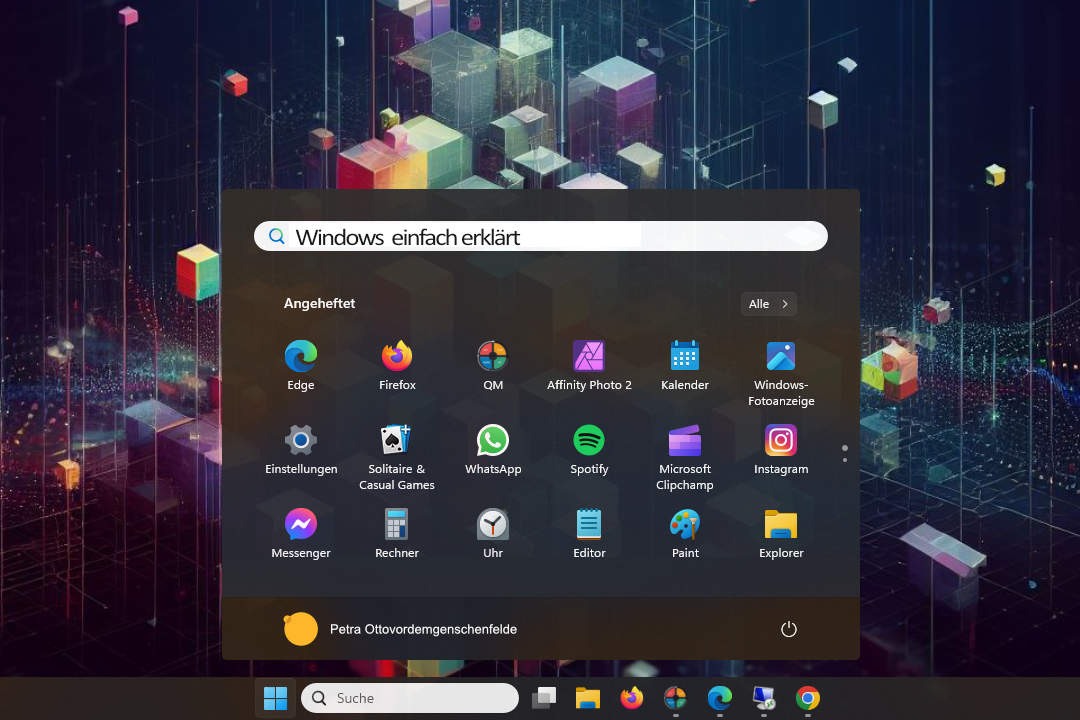Go to the second pinned apps page dot

(x=845, y=460)
